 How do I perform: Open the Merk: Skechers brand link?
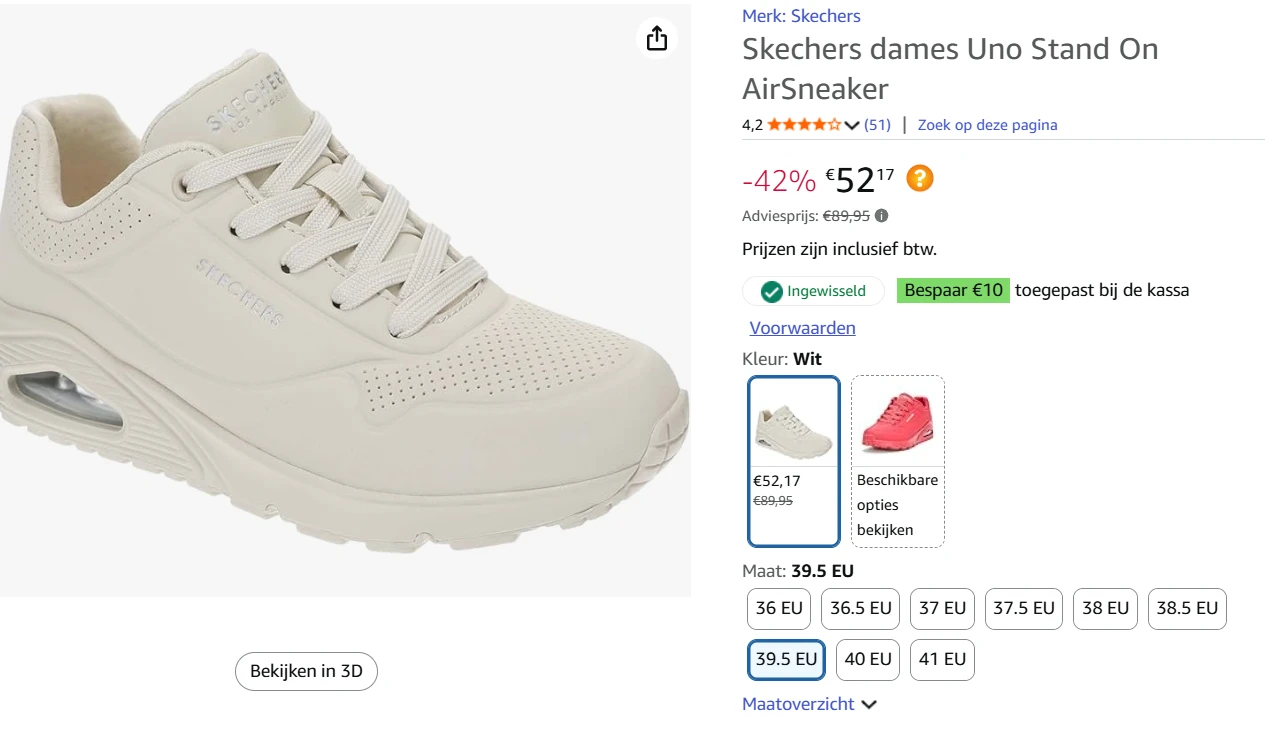point(801,16)
